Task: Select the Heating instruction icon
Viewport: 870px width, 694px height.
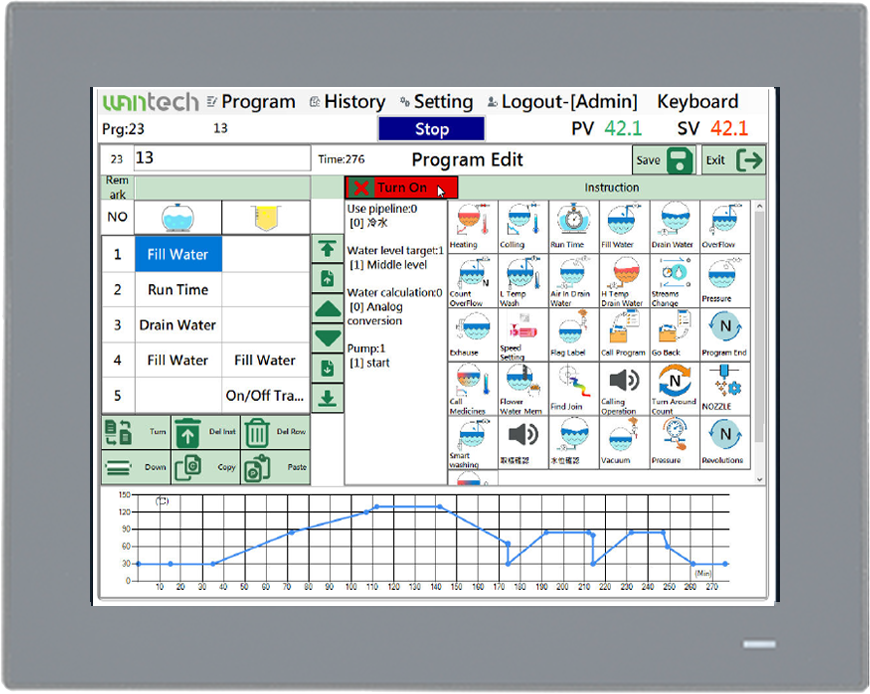Action: point(472,226)
